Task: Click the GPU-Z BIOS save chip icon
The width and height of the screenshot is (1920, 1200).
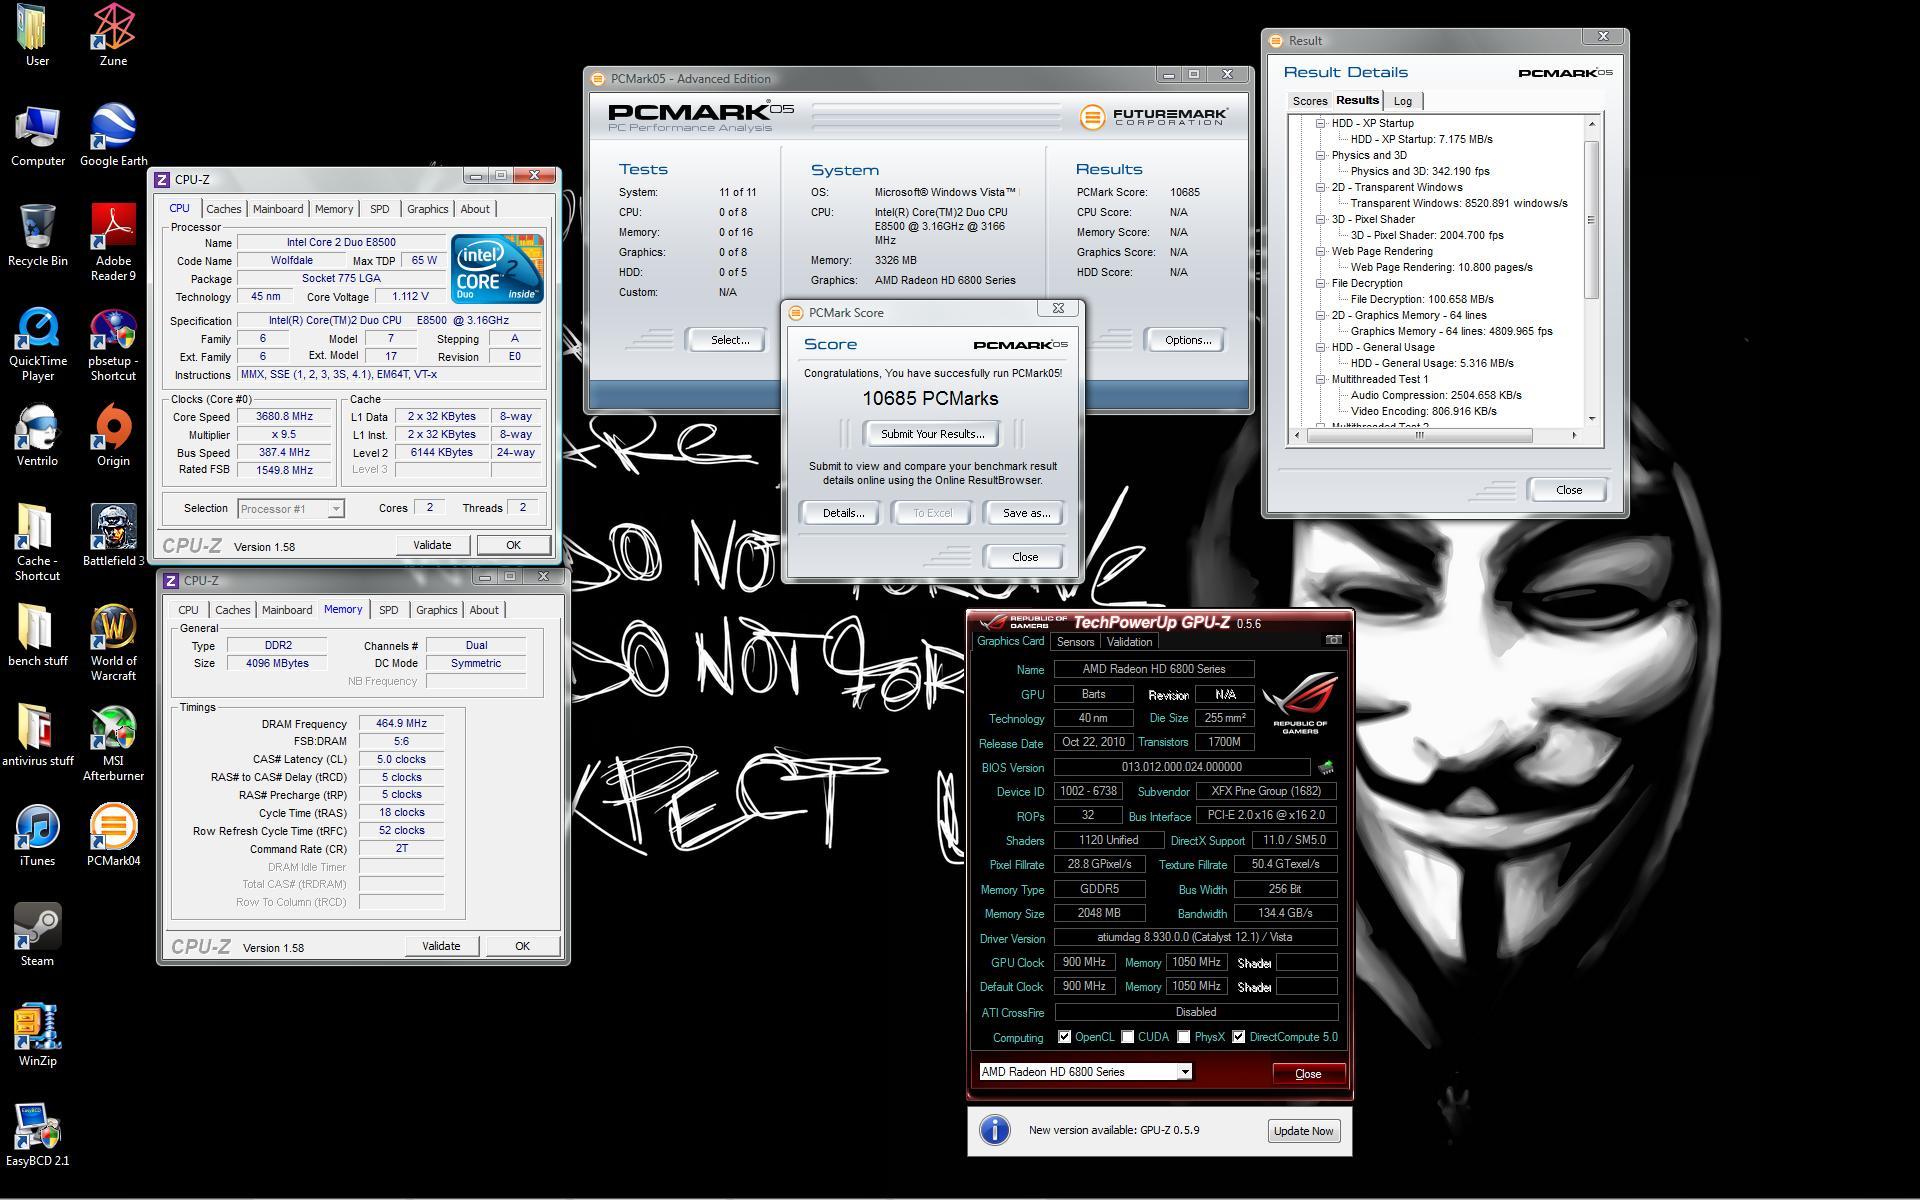Action: pyautogui.click(x=1326, y=767)
